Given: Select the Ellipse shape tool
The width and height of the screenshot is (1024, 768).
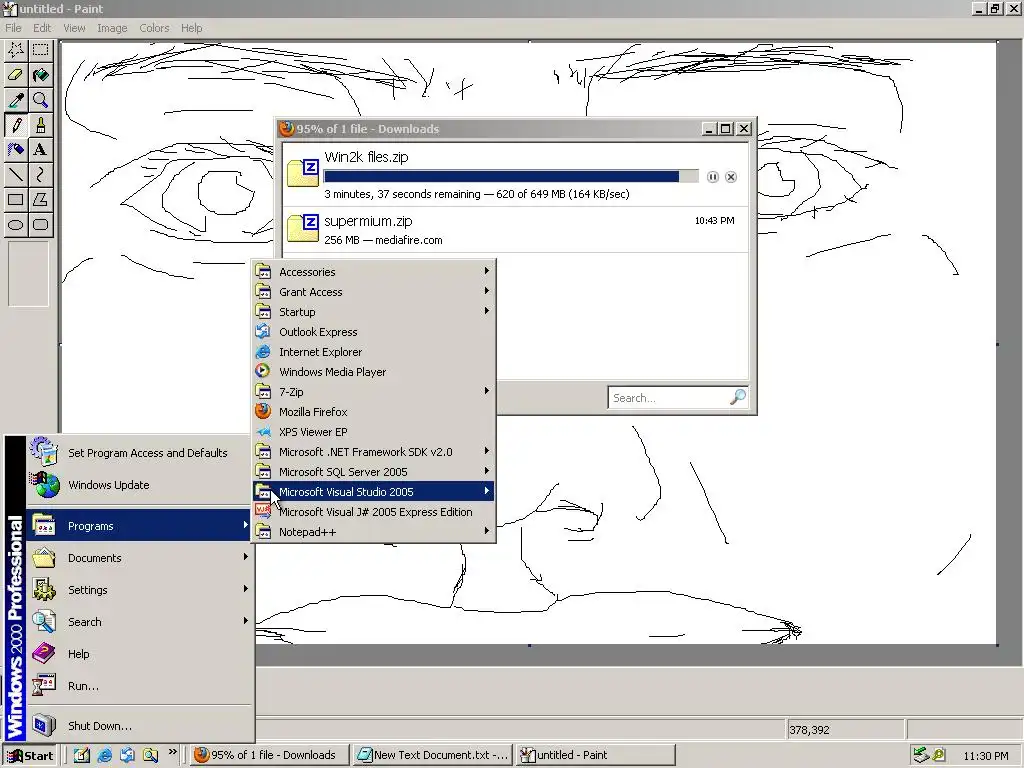Looking at the screenshot, I should pos(16,225).
